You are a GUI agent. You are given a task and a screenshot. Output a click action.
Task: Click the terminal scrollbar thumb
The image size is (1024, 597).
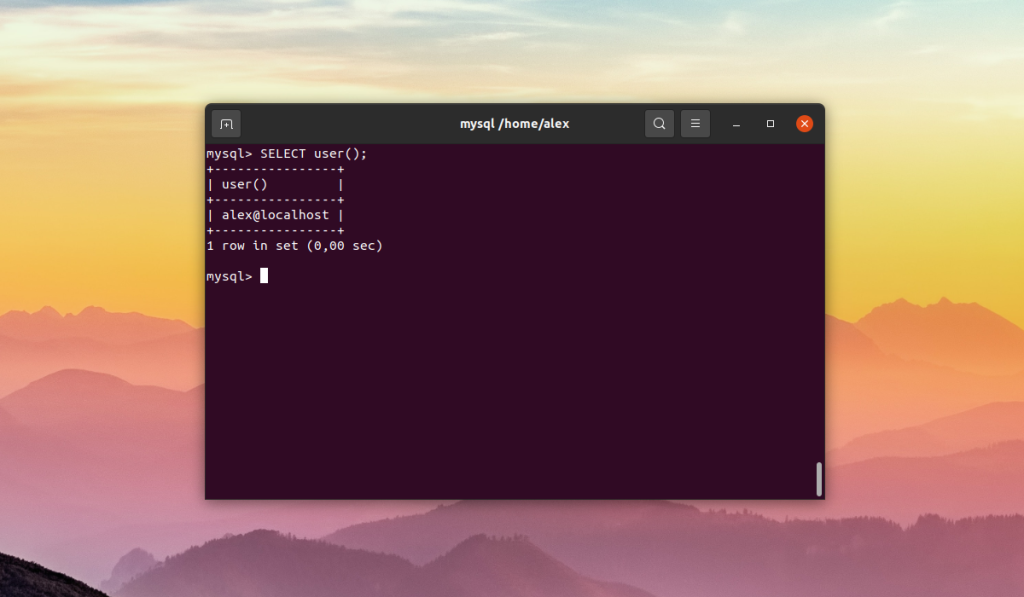(x=819, y=479)
